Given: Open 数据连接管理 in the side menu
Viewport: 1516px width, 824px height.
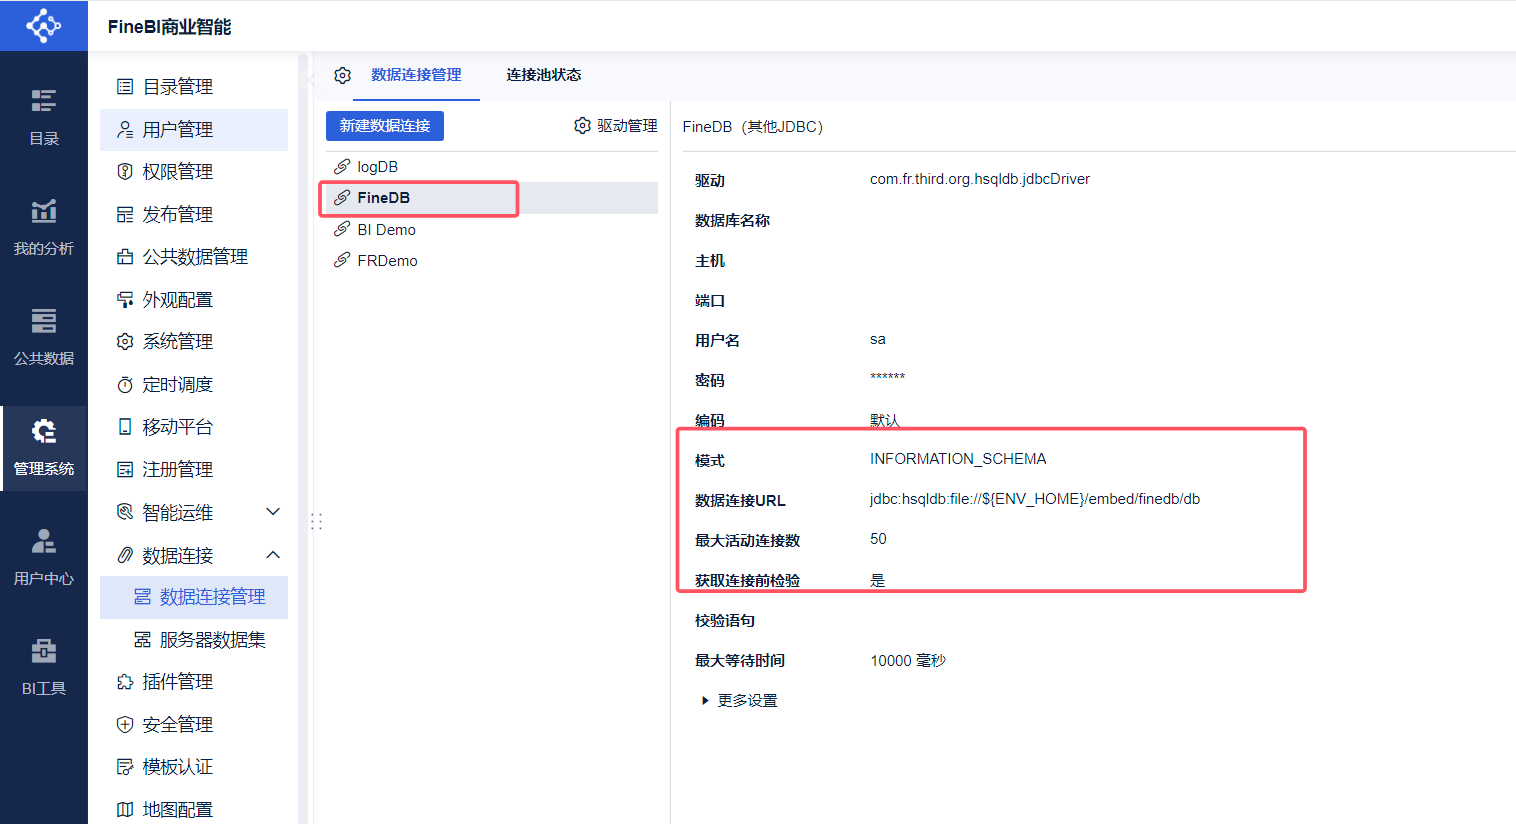Looking at the screenshot, I should (194, 597).
